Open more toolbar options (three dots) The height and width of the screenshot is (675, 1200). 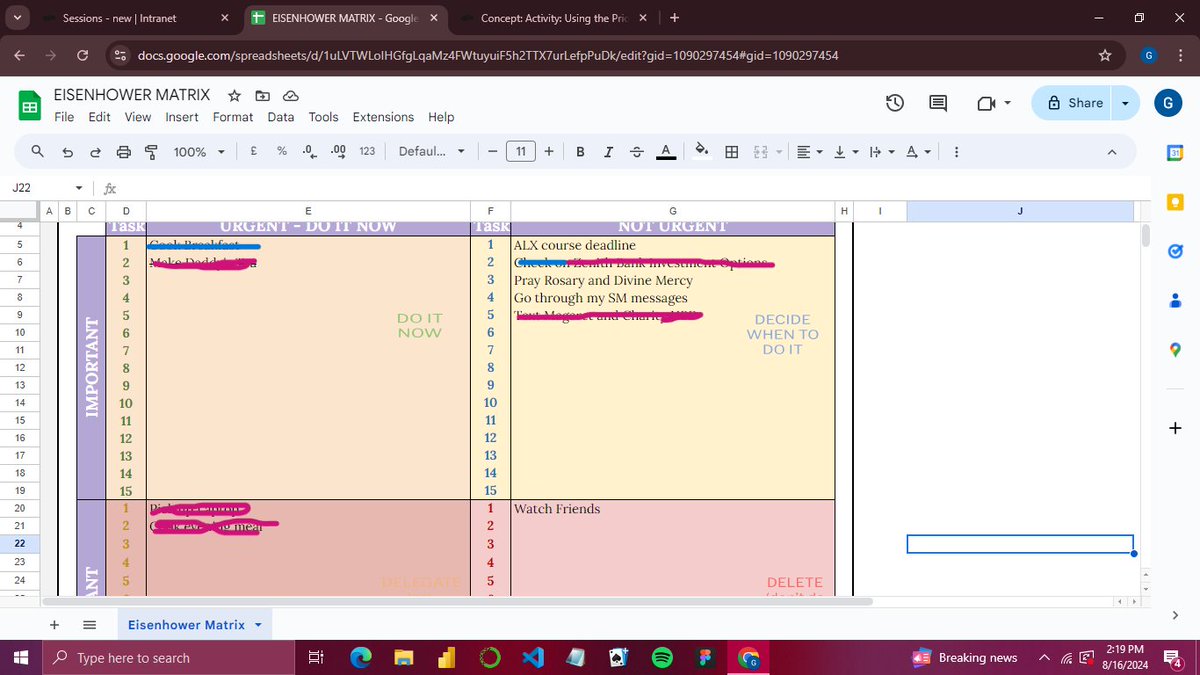(957, 152)
